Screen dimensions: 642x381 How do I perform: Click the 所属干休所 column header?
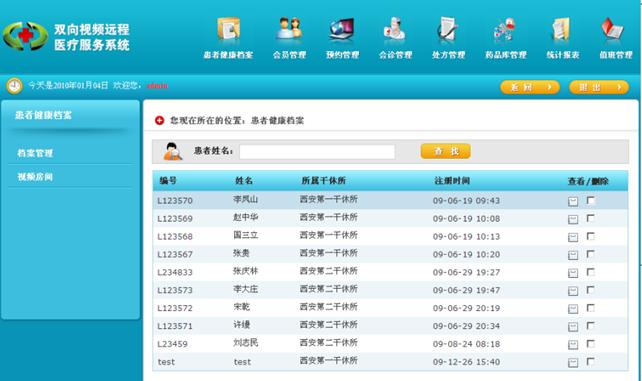[323, 181]
